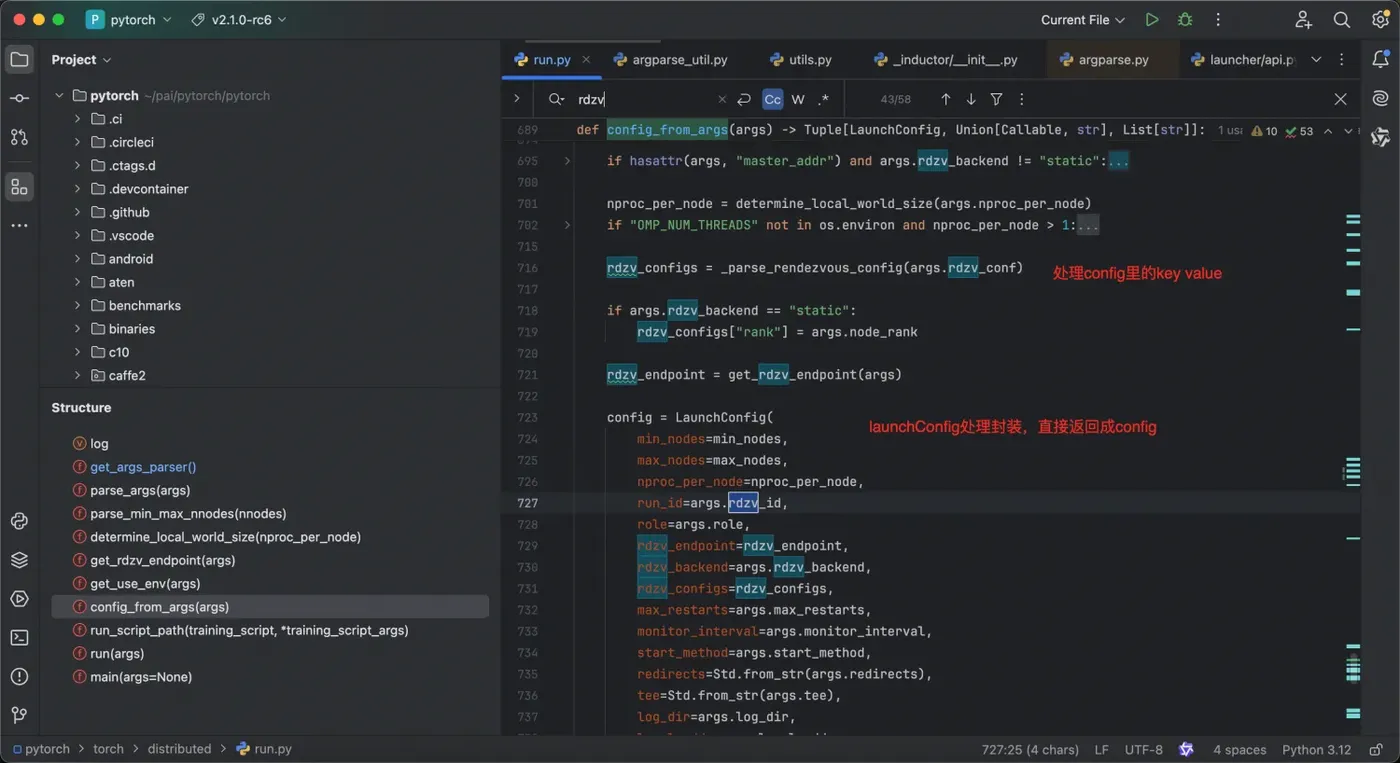Open the Structure tool window icon
1400x763 pixels.
19,187
